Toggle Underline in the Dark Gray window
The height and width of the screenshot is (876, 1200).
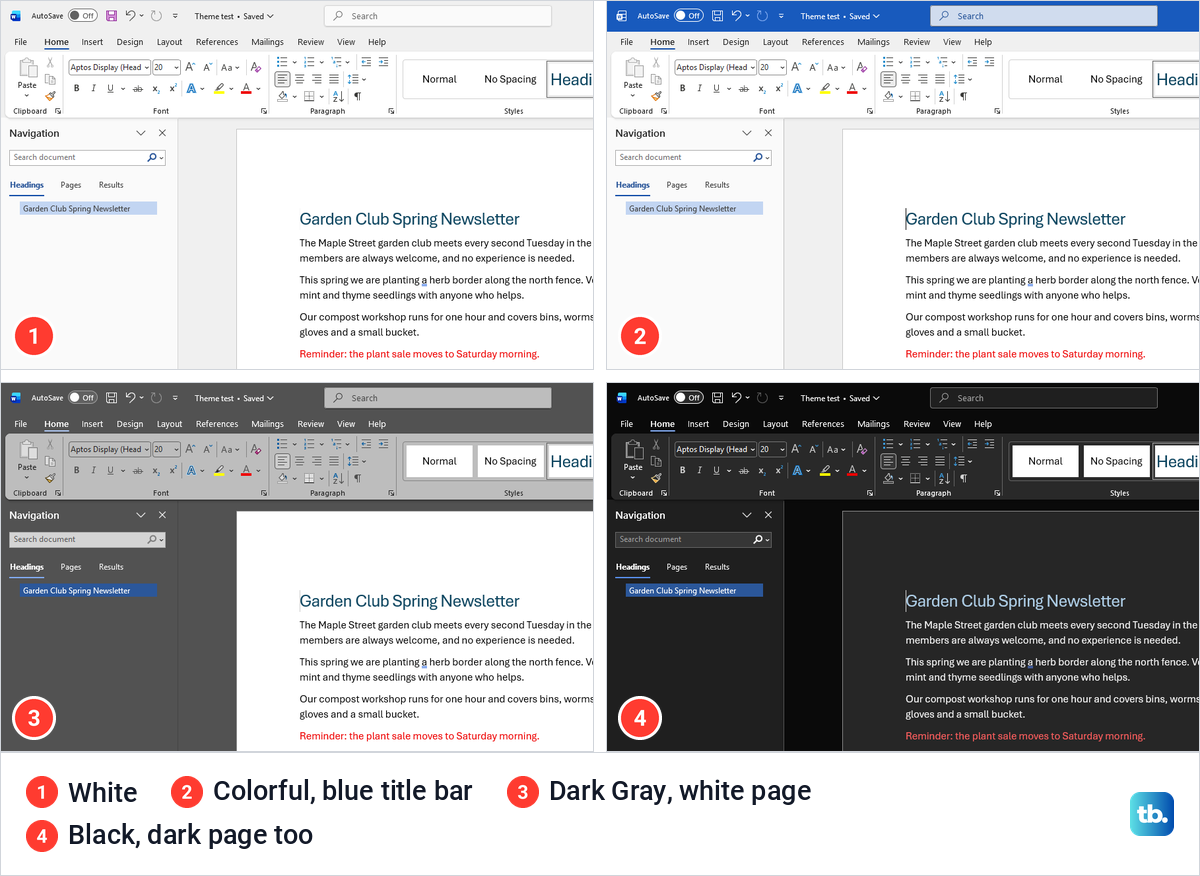tap(109, 470)
